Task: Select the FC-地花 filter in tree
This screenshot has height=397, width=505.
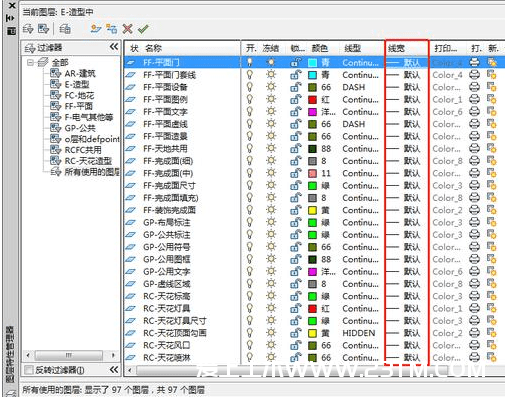Action: 79,95
